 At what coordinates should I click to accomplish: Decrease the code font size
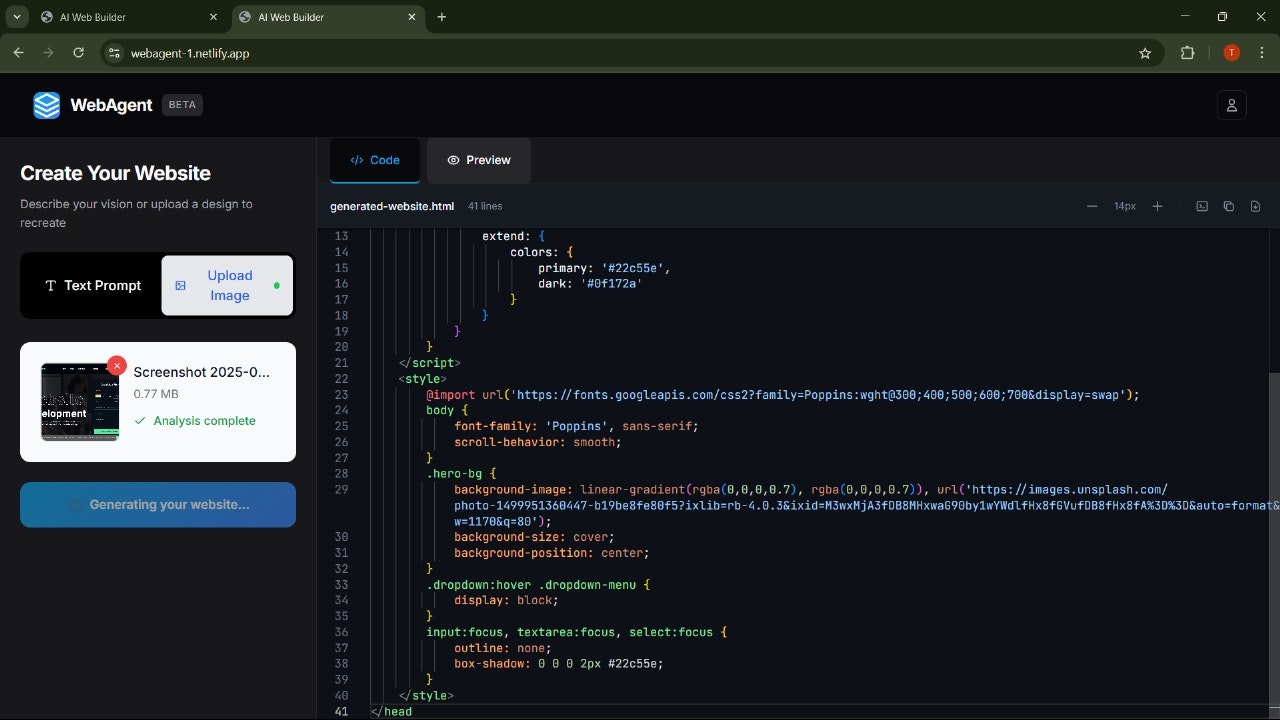tap(1092, 206)
